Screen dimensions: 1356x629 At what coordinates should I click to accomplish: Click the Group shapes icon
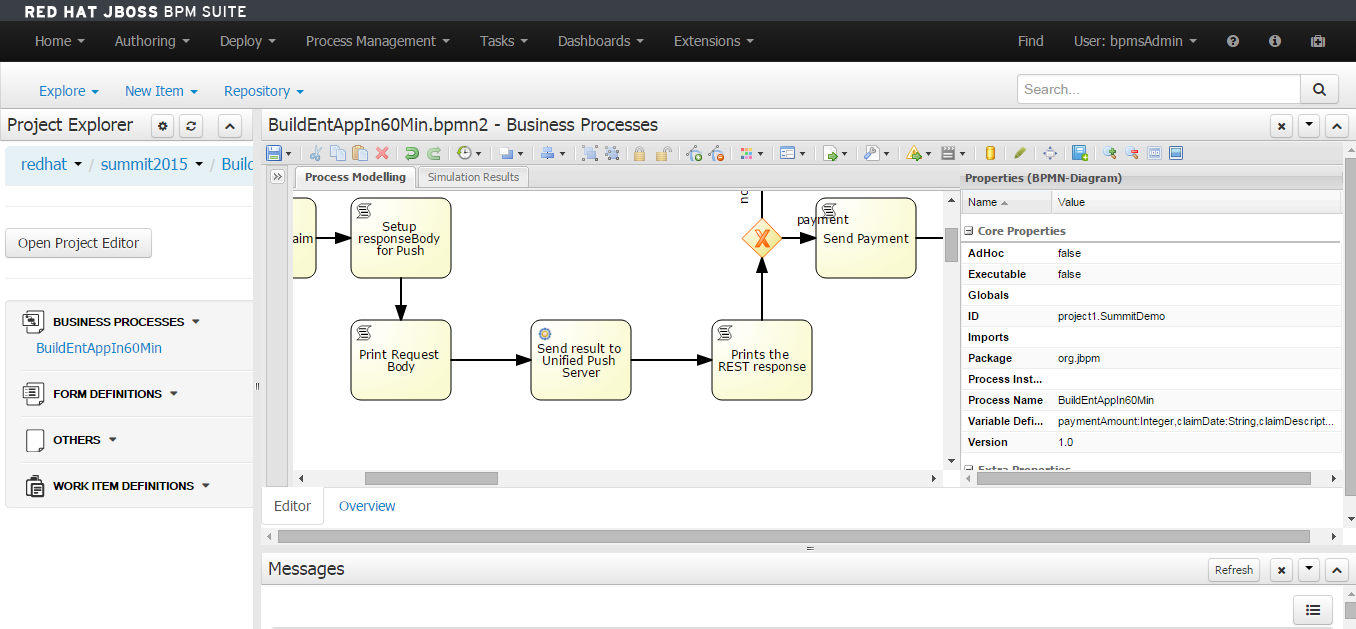pos(589,153)
